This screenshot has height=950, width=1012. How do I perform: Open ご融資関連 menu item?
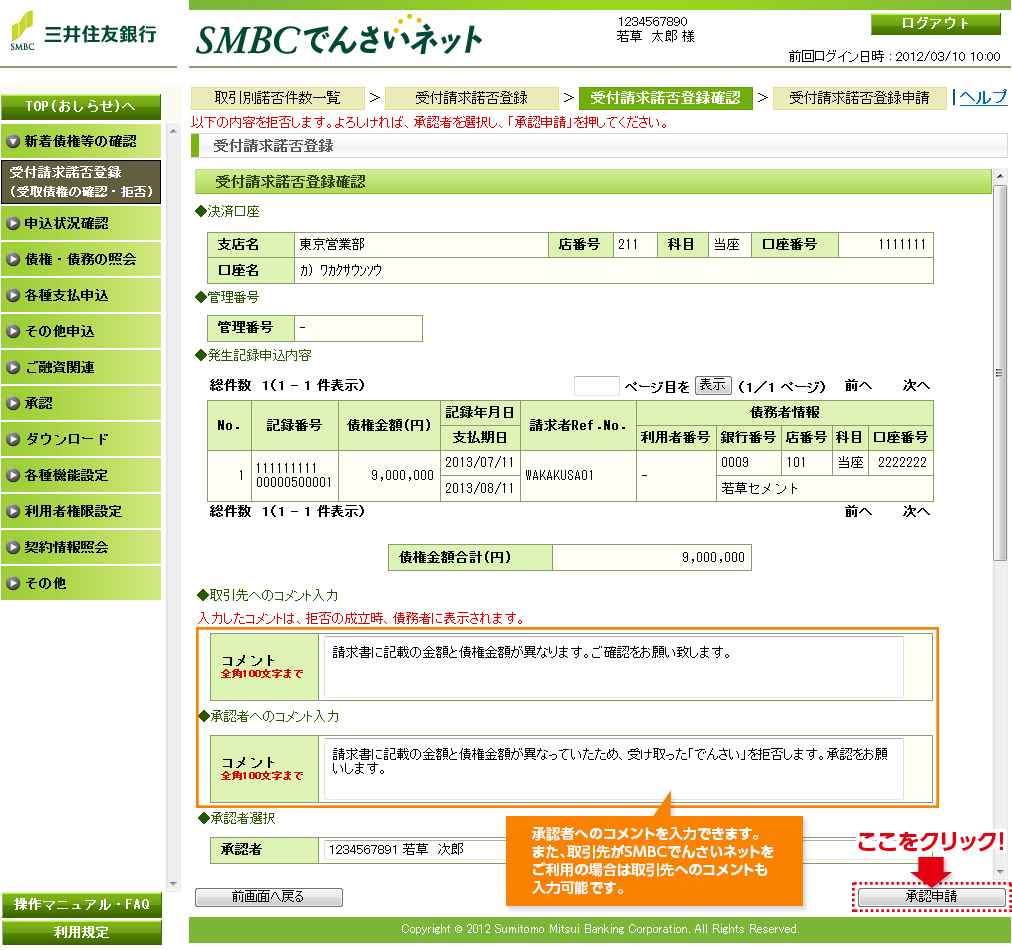tap(81, 367)
